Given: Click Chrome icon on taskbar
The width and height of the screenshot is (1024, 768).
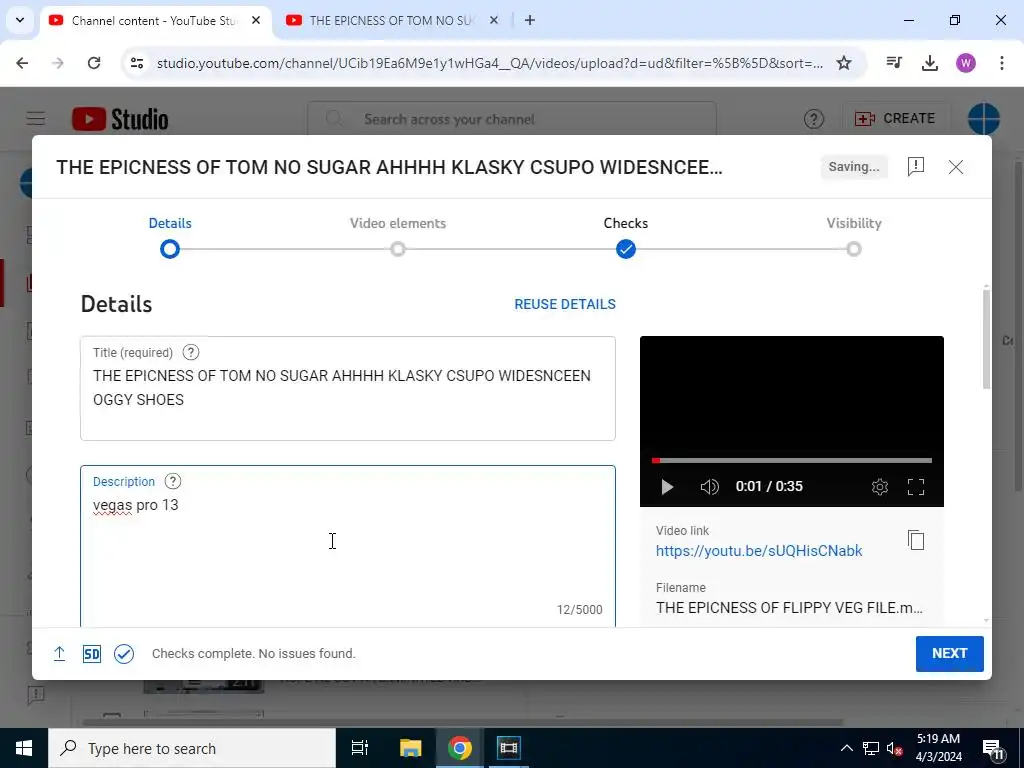Looking at the screenshot, I should tap(460, 748).
